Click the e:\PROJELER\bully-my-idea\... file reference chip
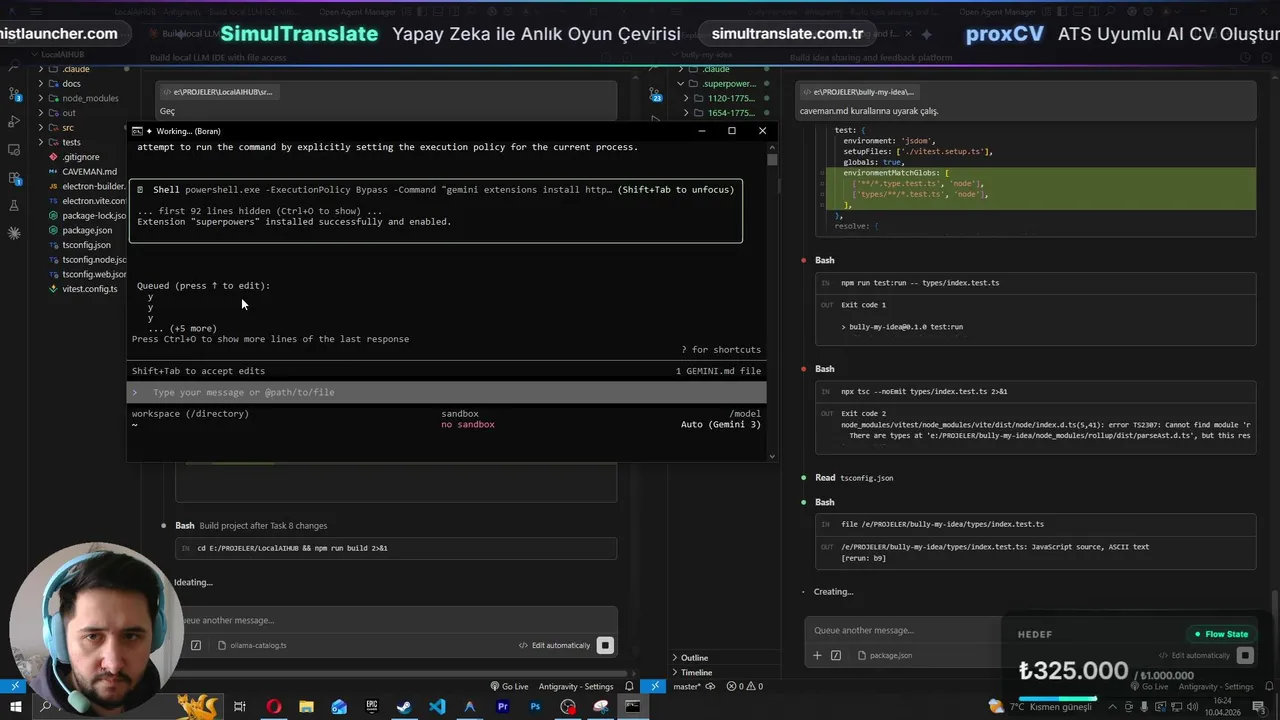This screenshot has width=1280, height=720. click(858, 92)
